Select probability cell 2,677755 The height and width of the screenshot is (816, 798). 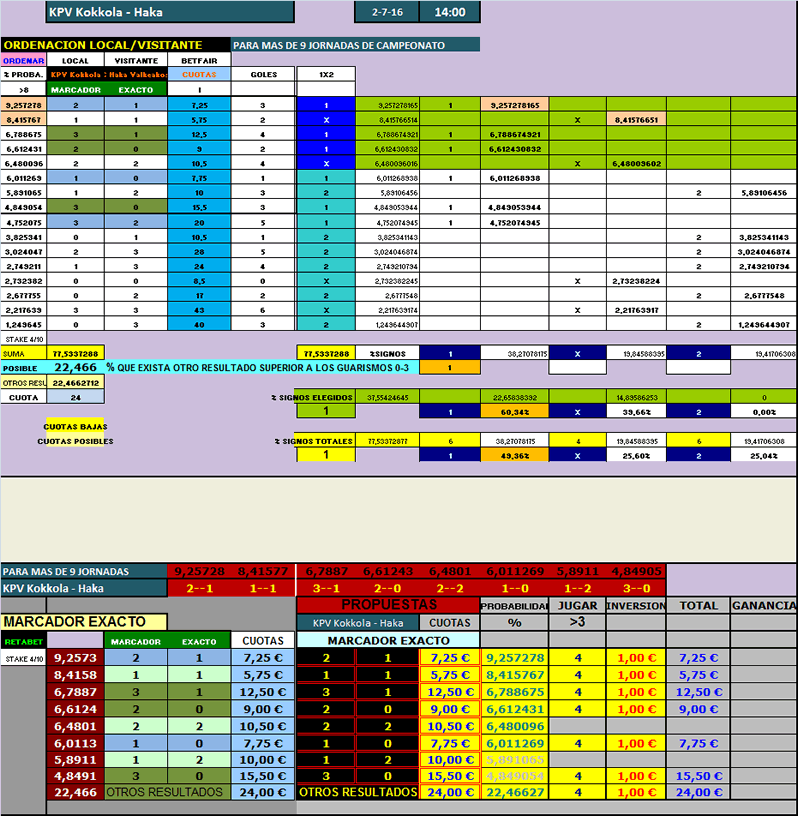[x=23, y=296]
